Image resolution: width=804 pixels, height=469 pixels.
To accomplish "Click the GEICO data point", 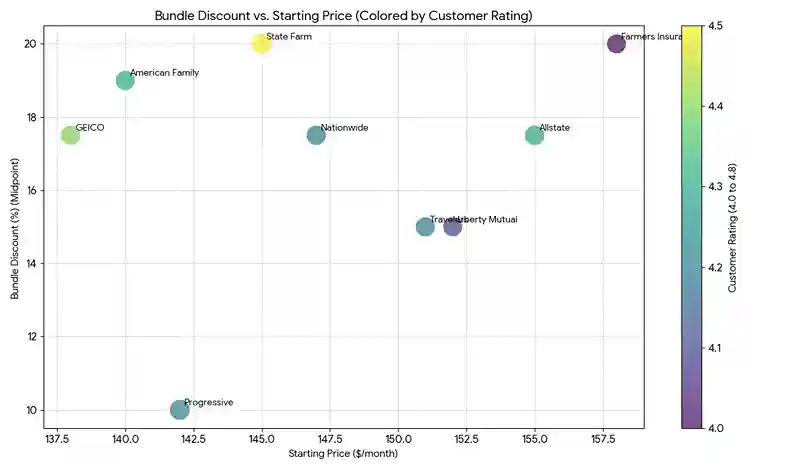I will [x=70, y=135].
